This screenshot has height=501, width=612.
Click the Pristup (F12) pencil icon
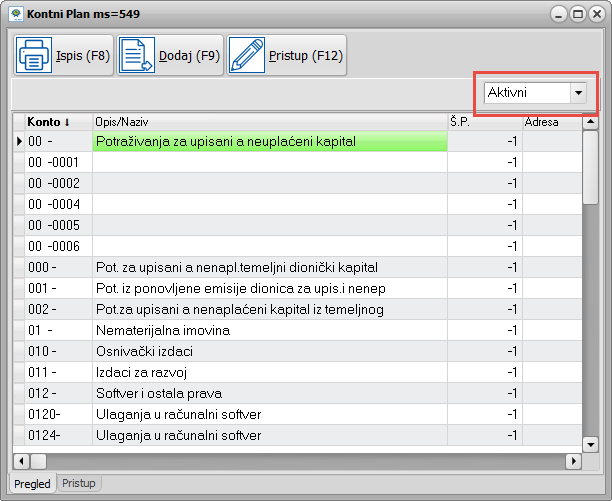(x=246, y=55)
